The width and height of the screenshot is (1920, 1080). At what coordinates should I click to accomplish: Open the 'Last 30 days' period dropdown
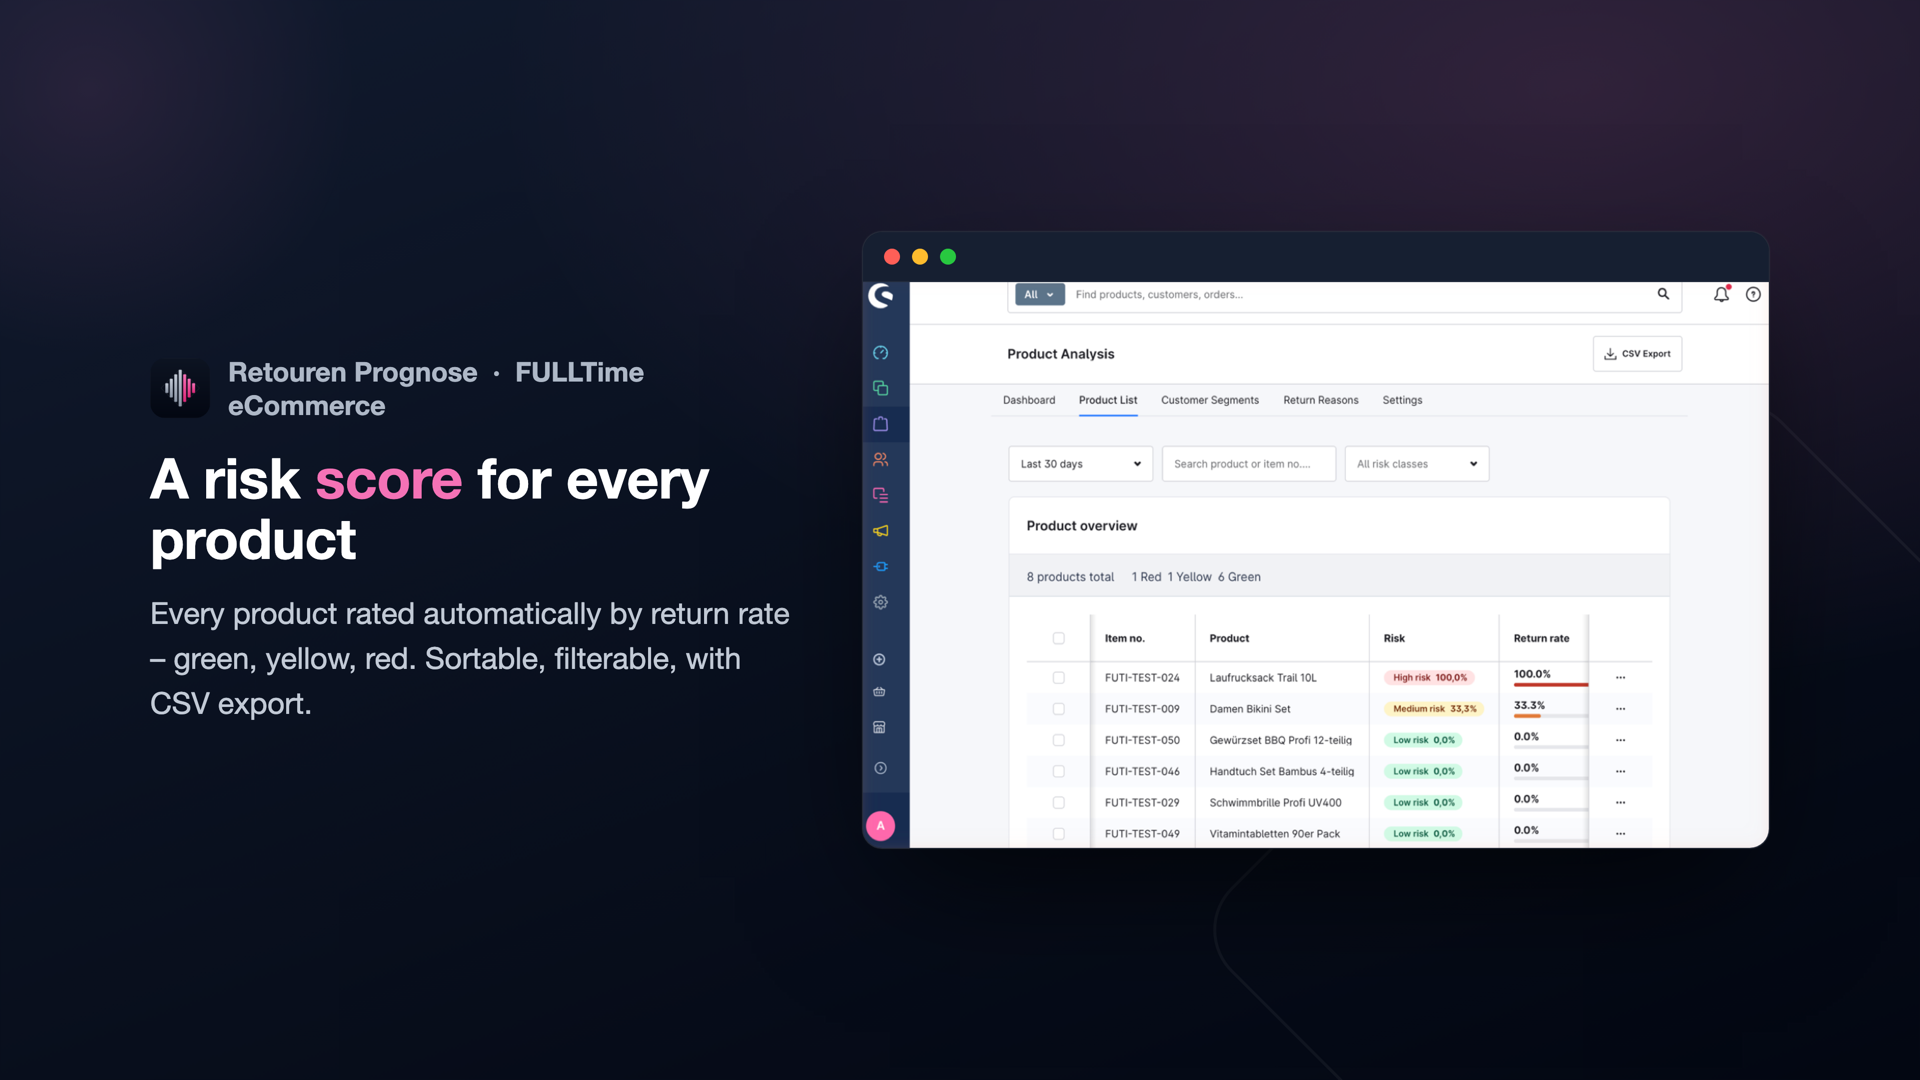pos(1080,464)
